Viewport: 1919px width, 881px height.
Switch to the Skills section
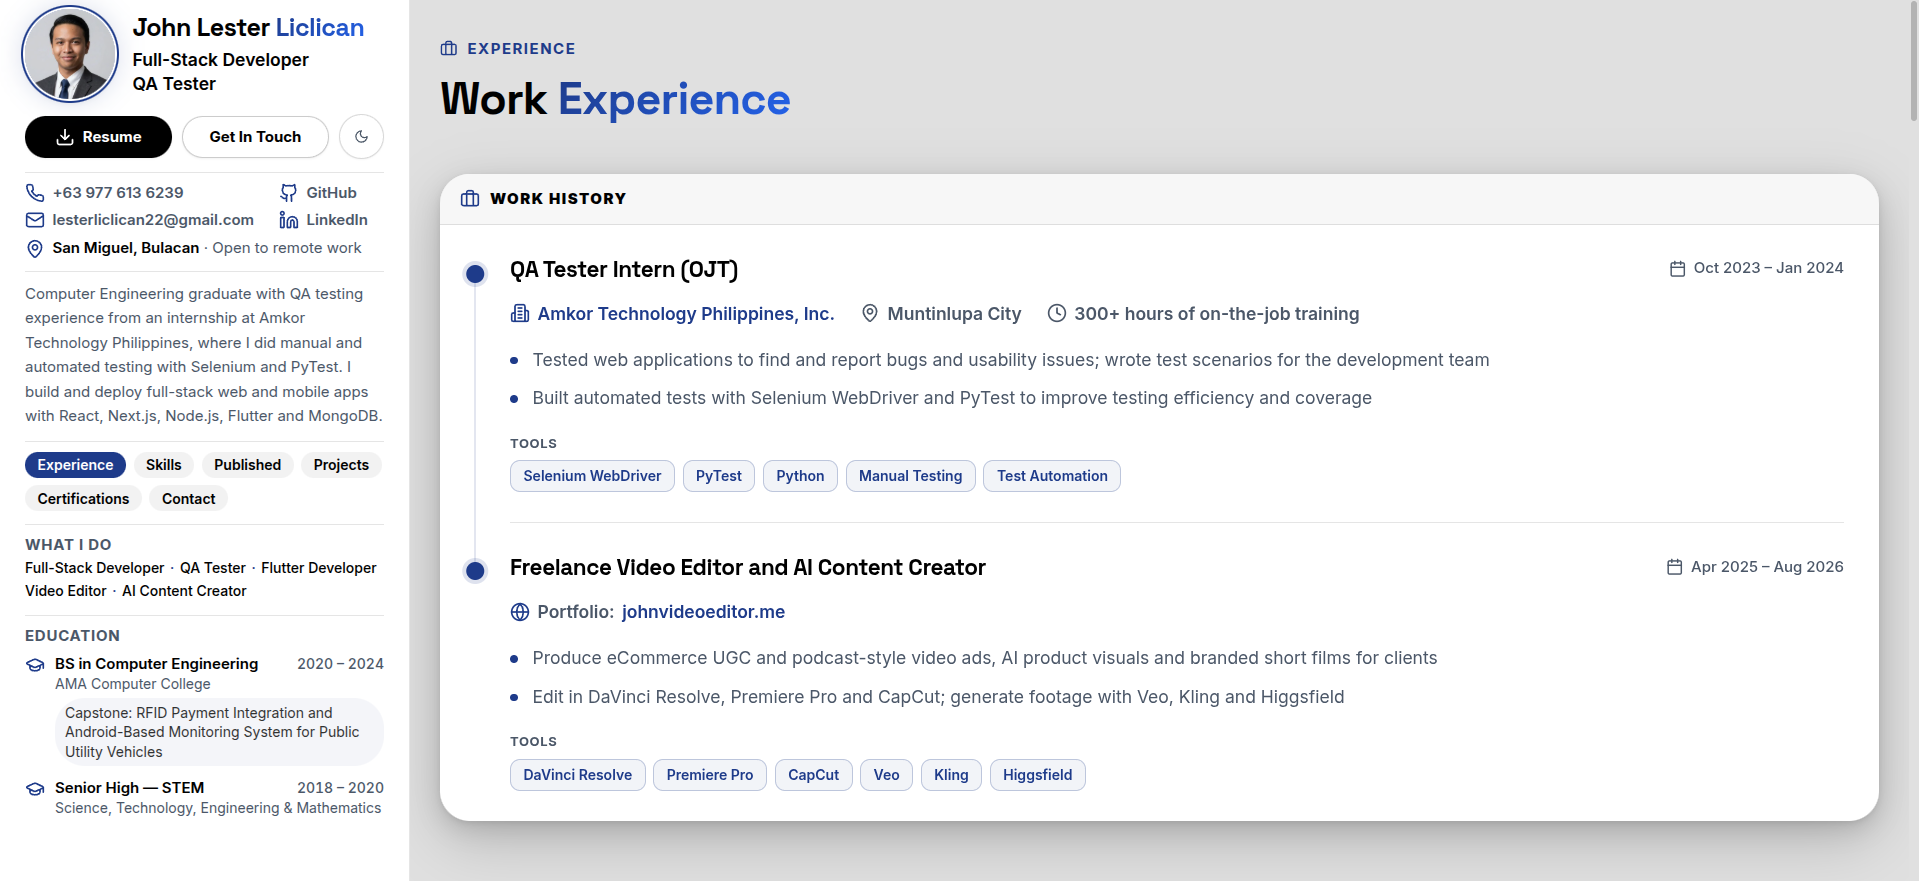pos(164,465)
